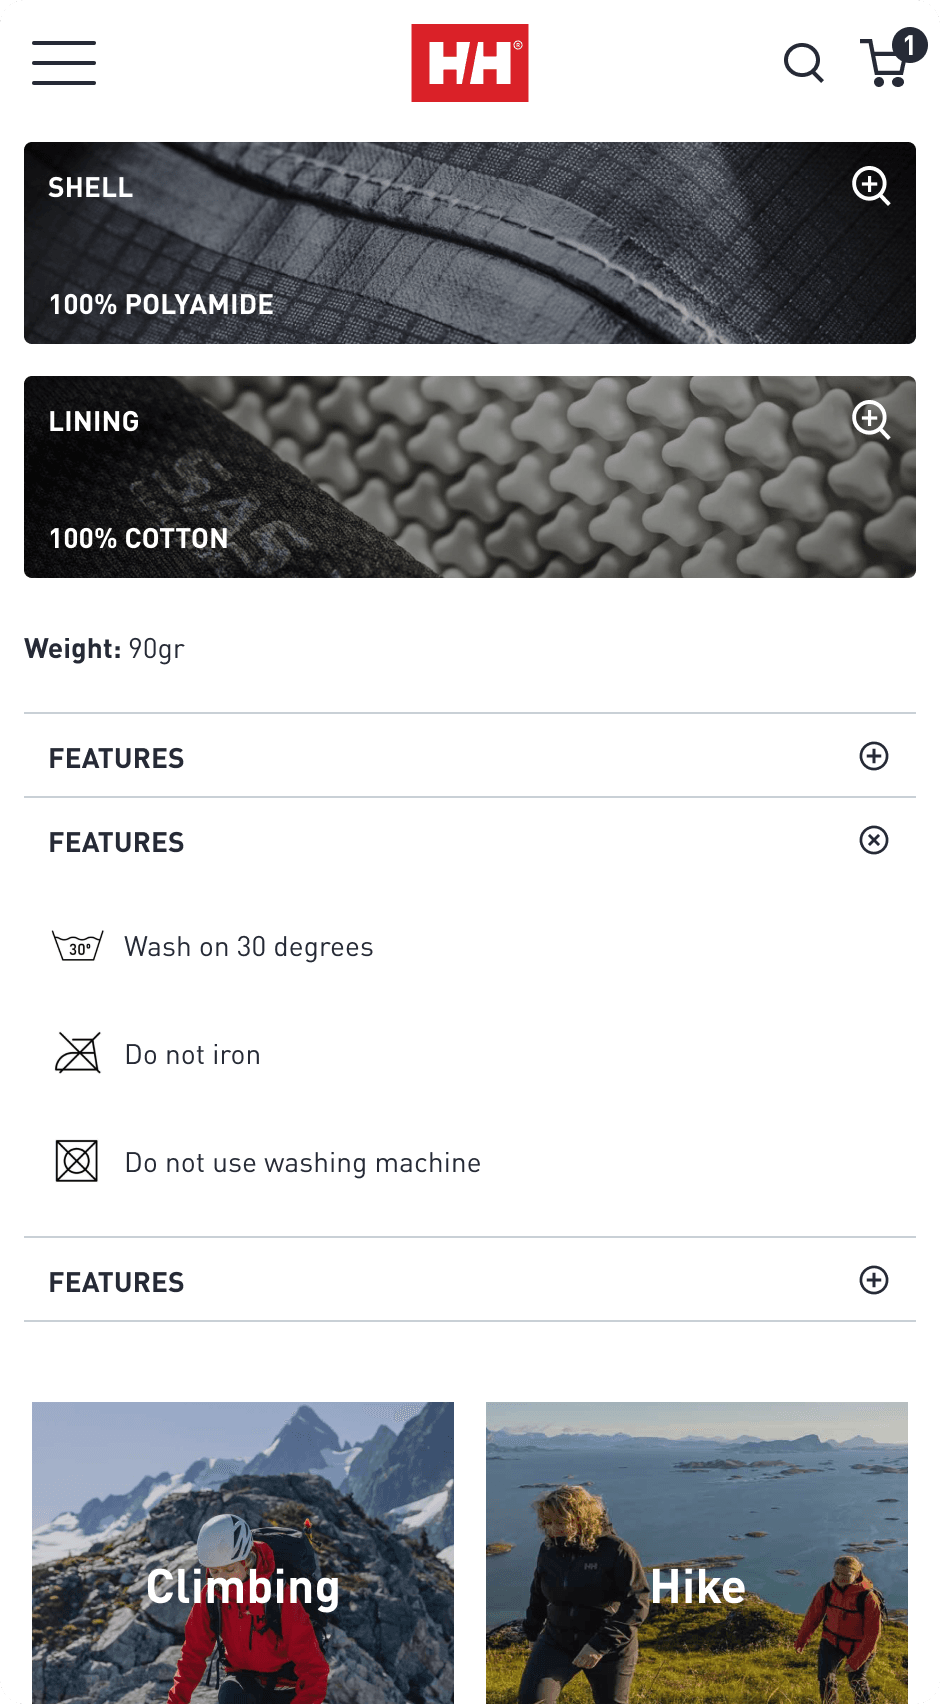Click the Do not iron text
This screenshot has width=940, height=1704.
click(193, 1055)
